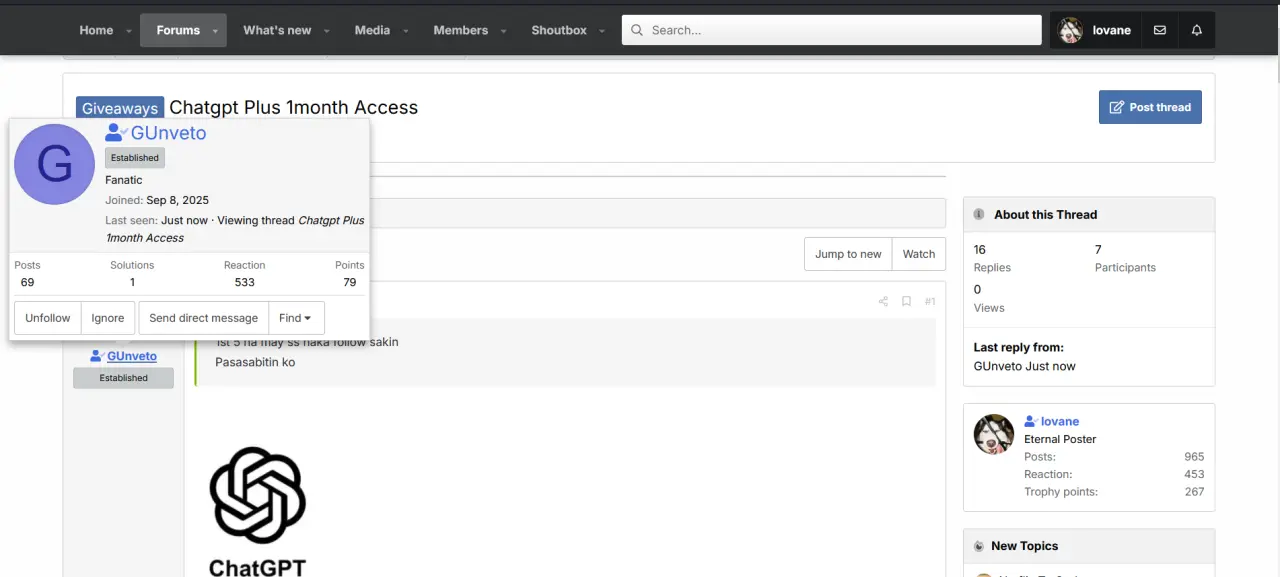Screen dimensions: 1280x577
Task: Expand the Home menu dropdown arrow
Action: pos(129,31)
